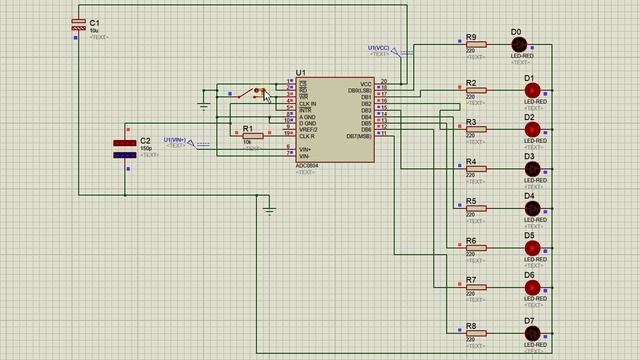Click the lit D1 LED symbol
This screenshot has width=640, height=360.
[532, 90]
